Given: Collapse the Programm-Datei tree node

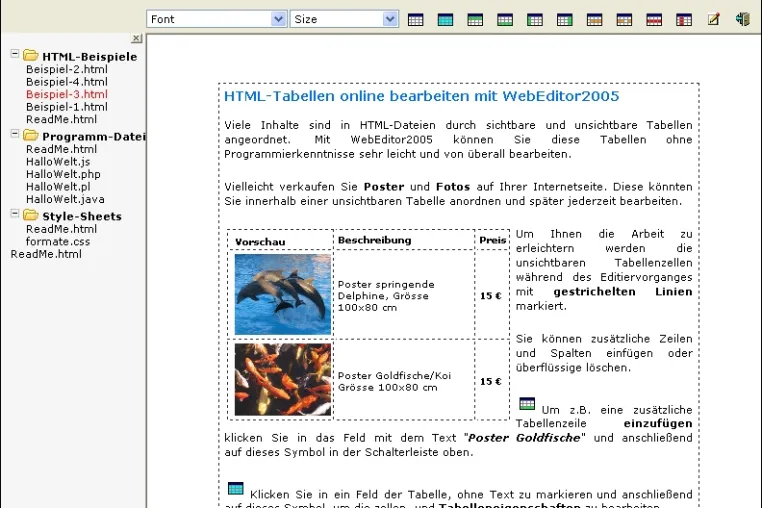Looking at the screenshot, I should pyautogui.click(x=15, y=133).
